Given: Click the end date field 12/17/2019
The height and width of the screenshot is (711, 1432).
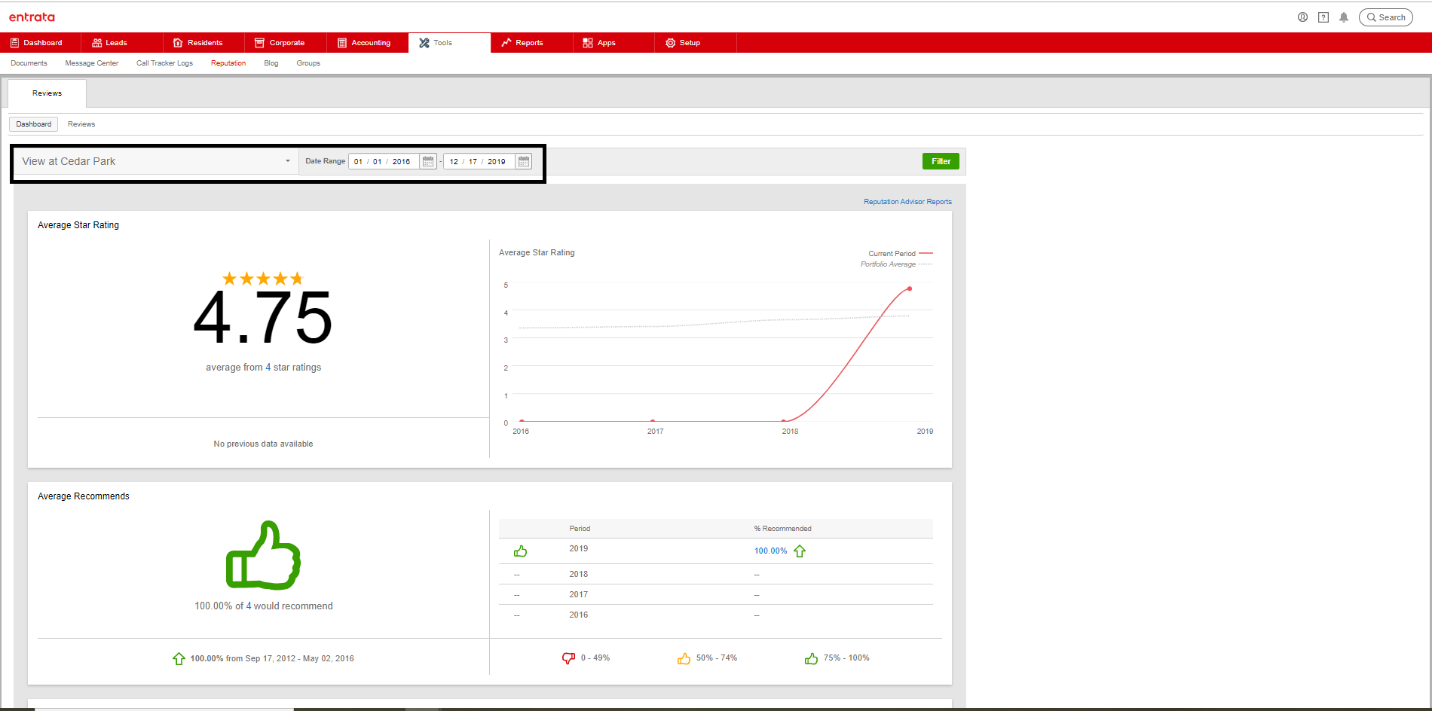Looking at the screenshot, I should (479, 161).
